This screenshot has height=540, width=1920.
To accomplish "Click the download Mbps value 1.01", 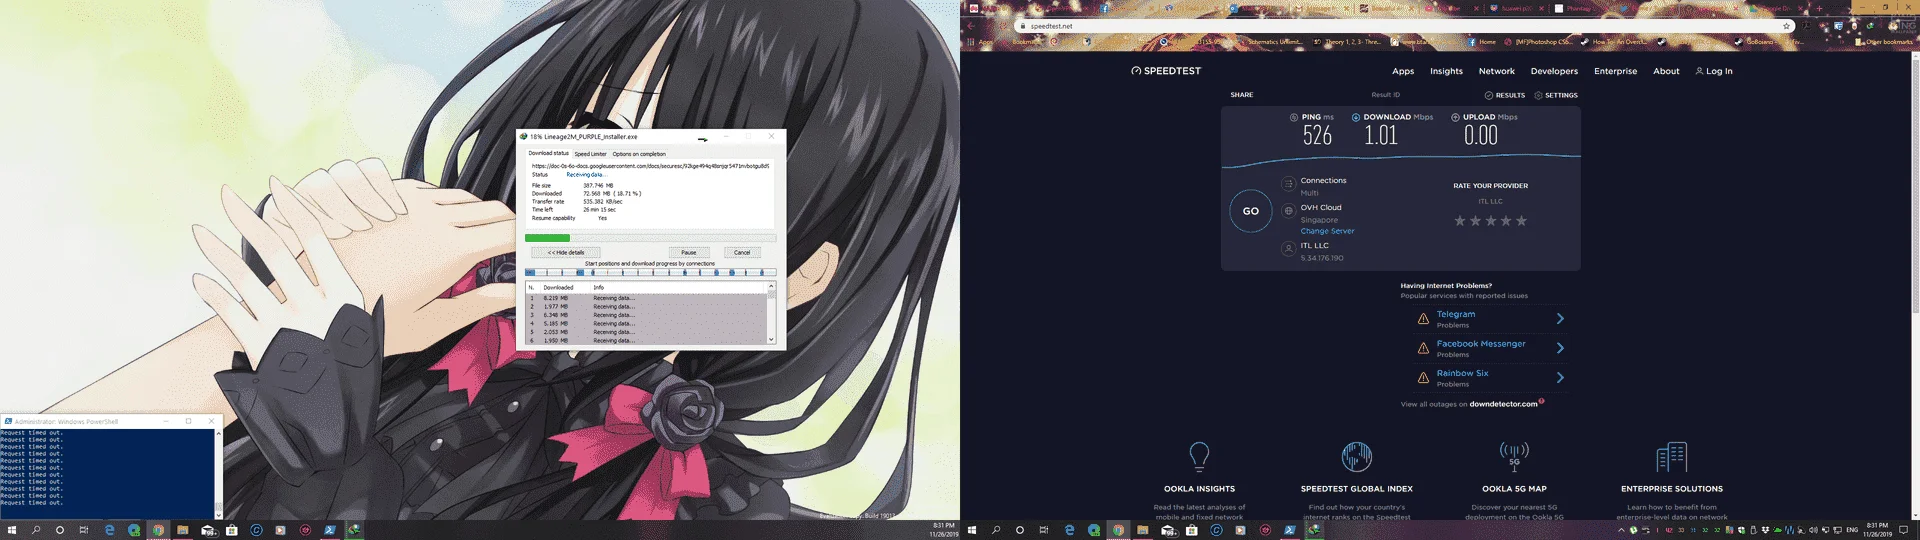I will click(x=1381, y=136).
